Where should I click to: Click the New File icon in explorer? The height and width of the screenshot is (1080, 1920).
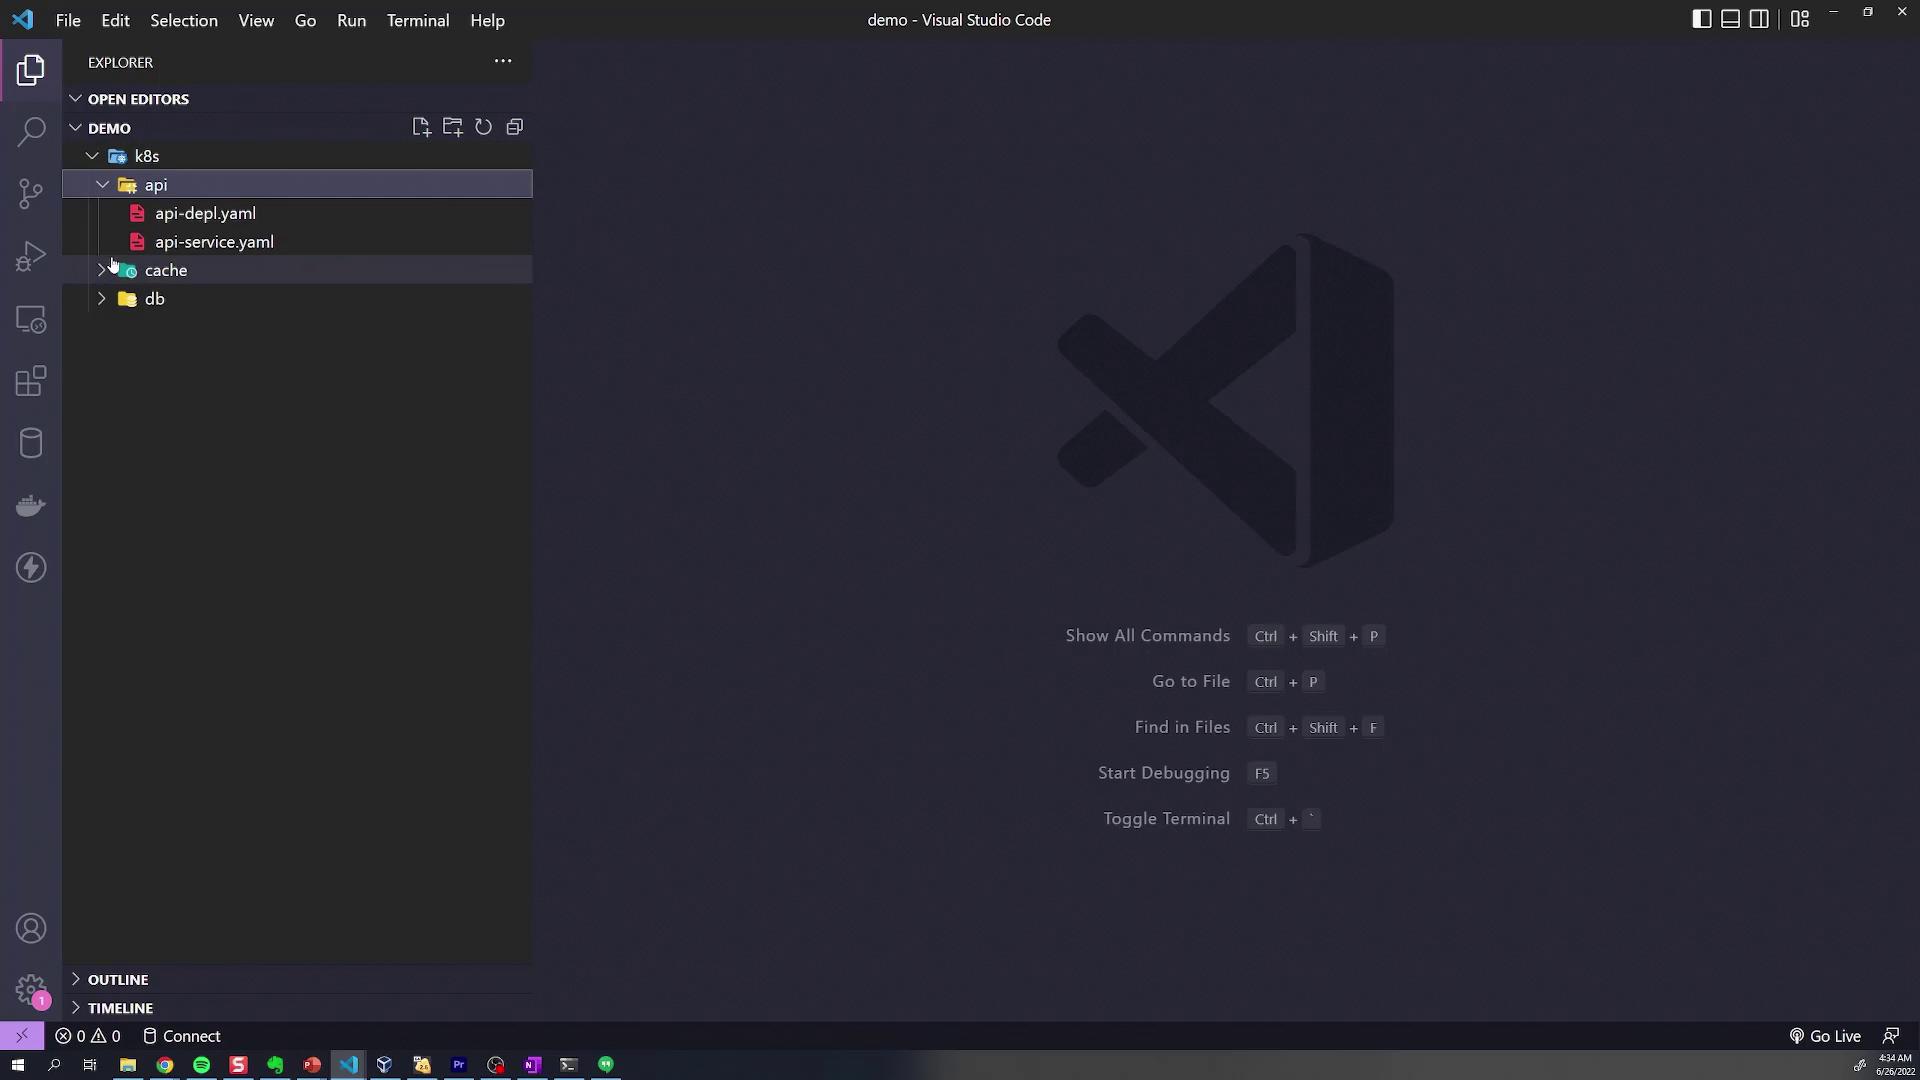(421, 127)
